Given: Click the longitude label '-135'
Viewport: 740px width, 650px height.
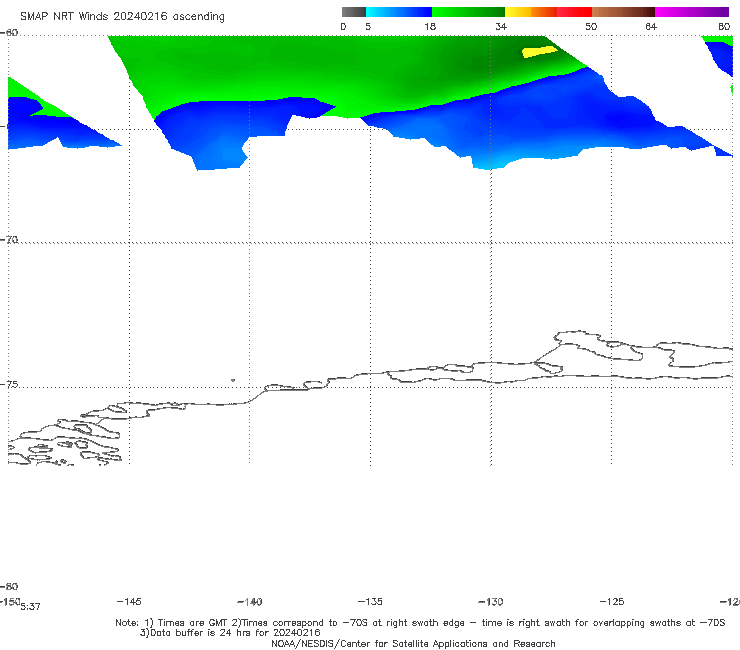Looking at the screenshot, I should tap(370, 601).
